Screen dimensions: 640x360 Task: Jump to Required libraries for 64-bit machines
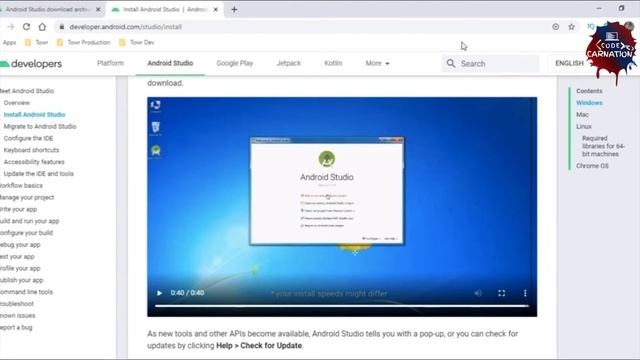click(603, 146)
